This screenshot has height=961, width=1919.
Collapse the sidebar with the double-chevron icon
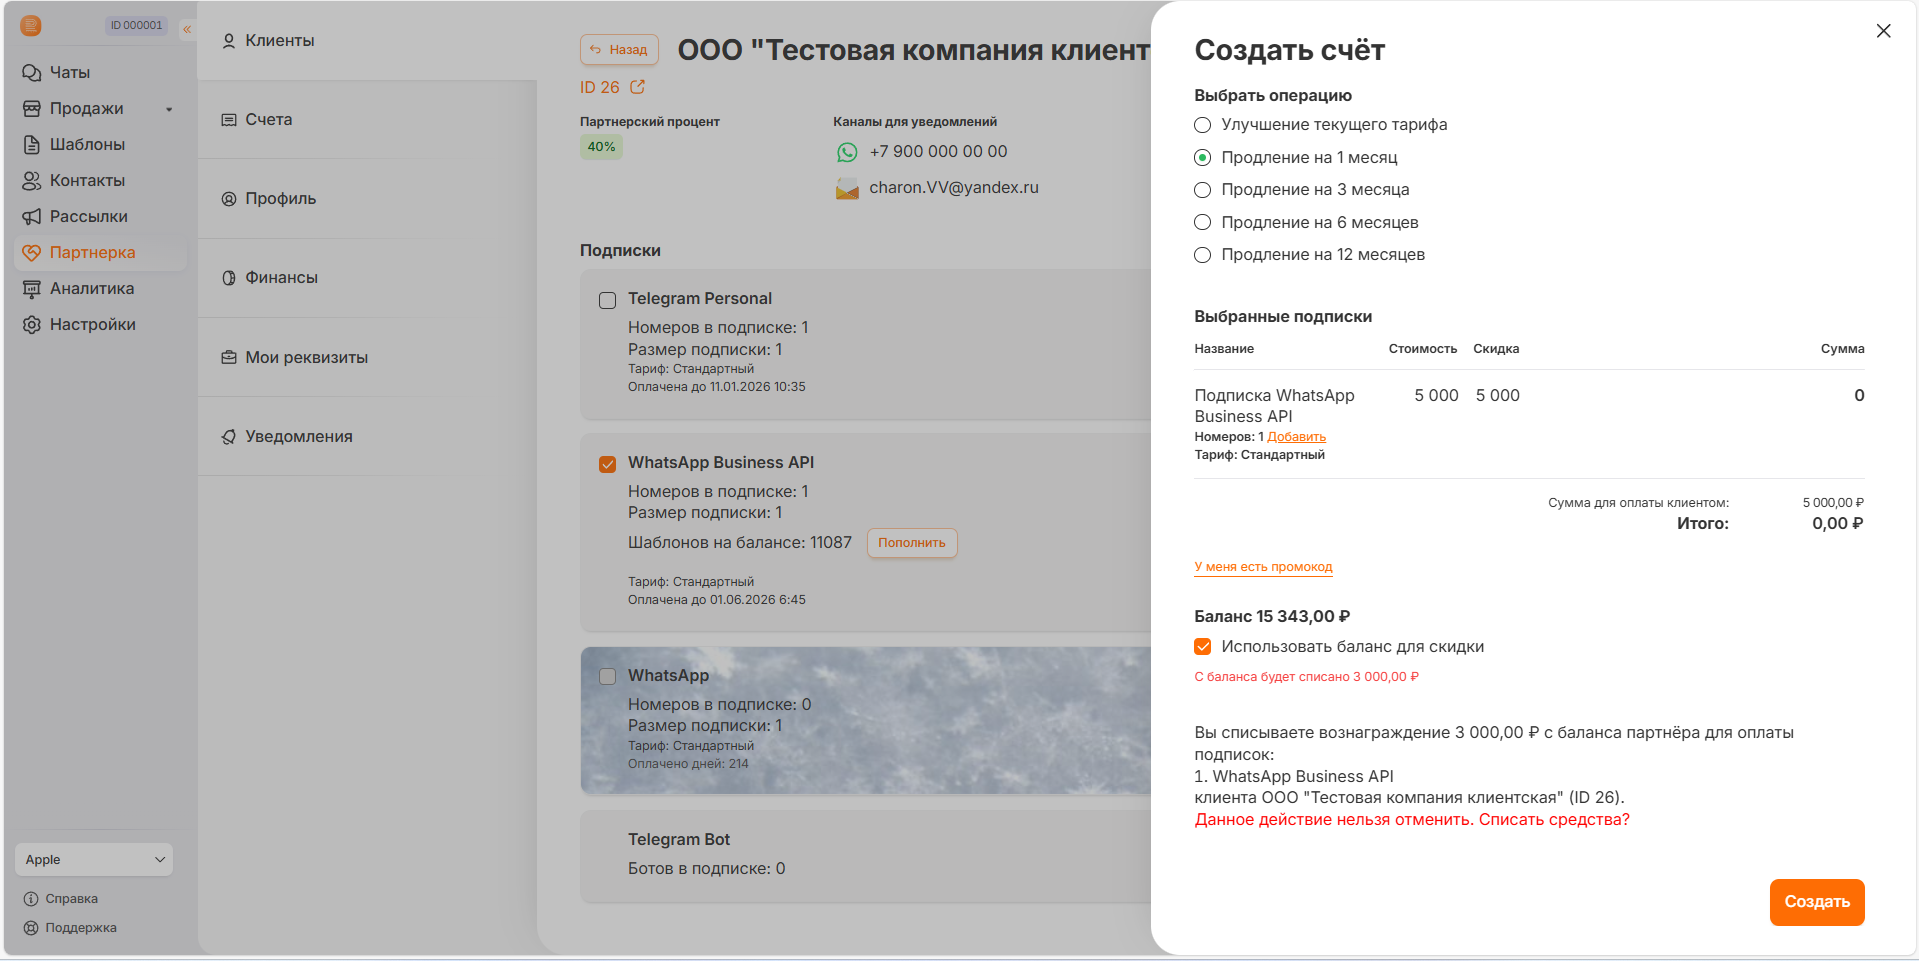point(187,29)
